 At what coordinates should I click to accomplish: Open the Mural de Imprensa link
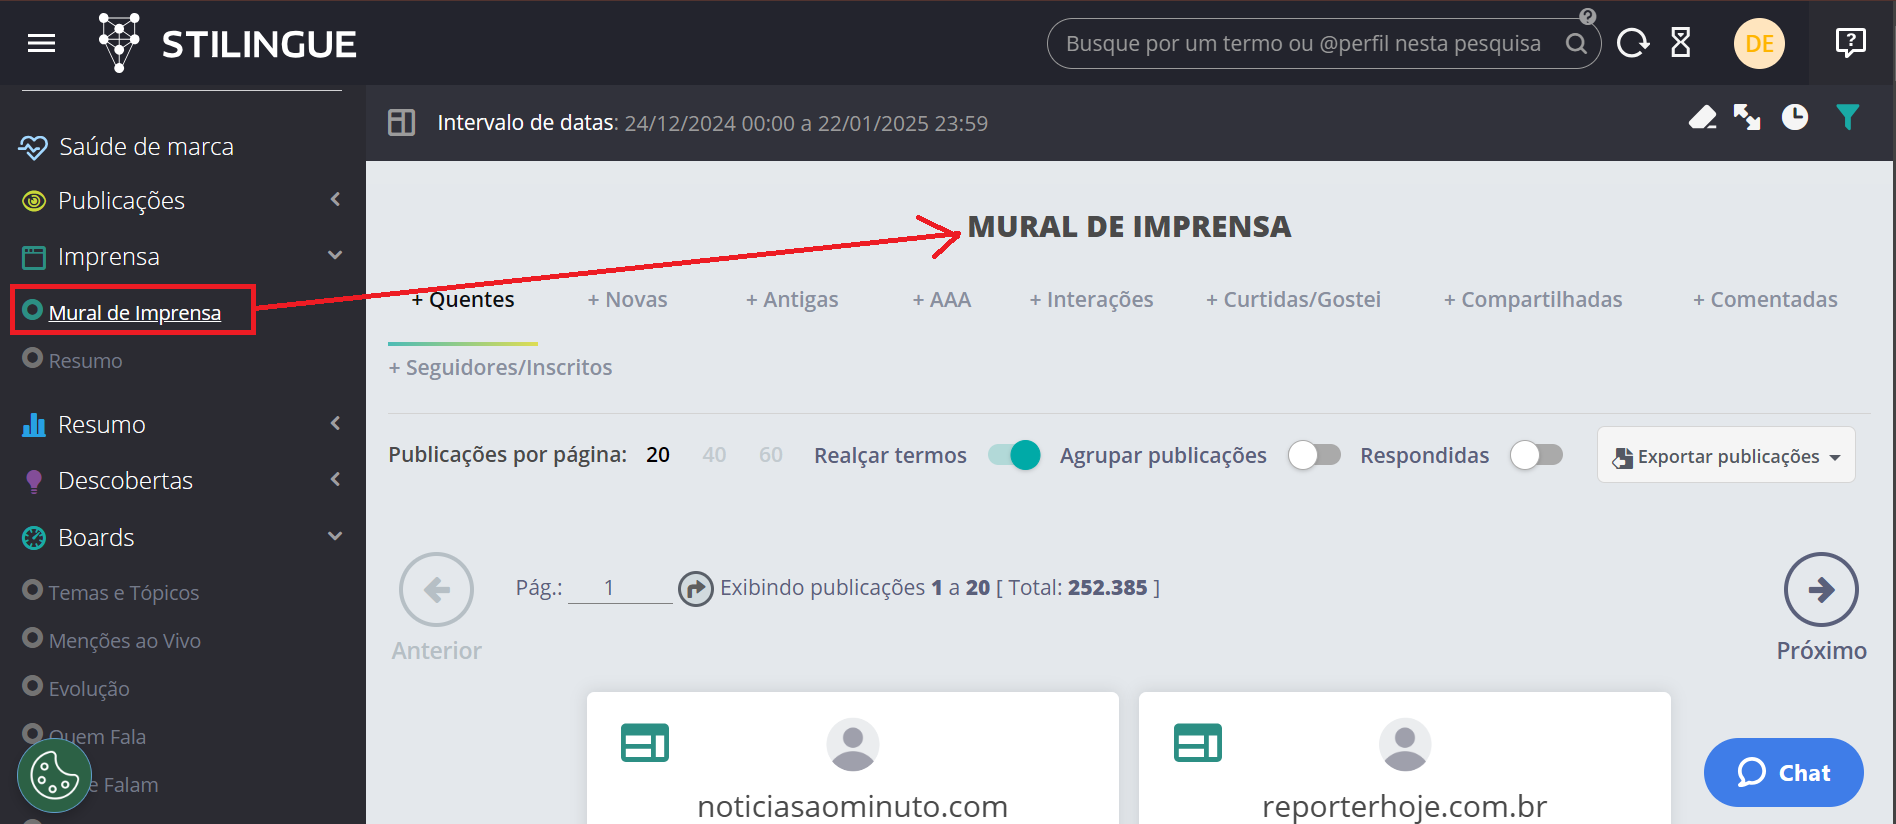(135, 313)
